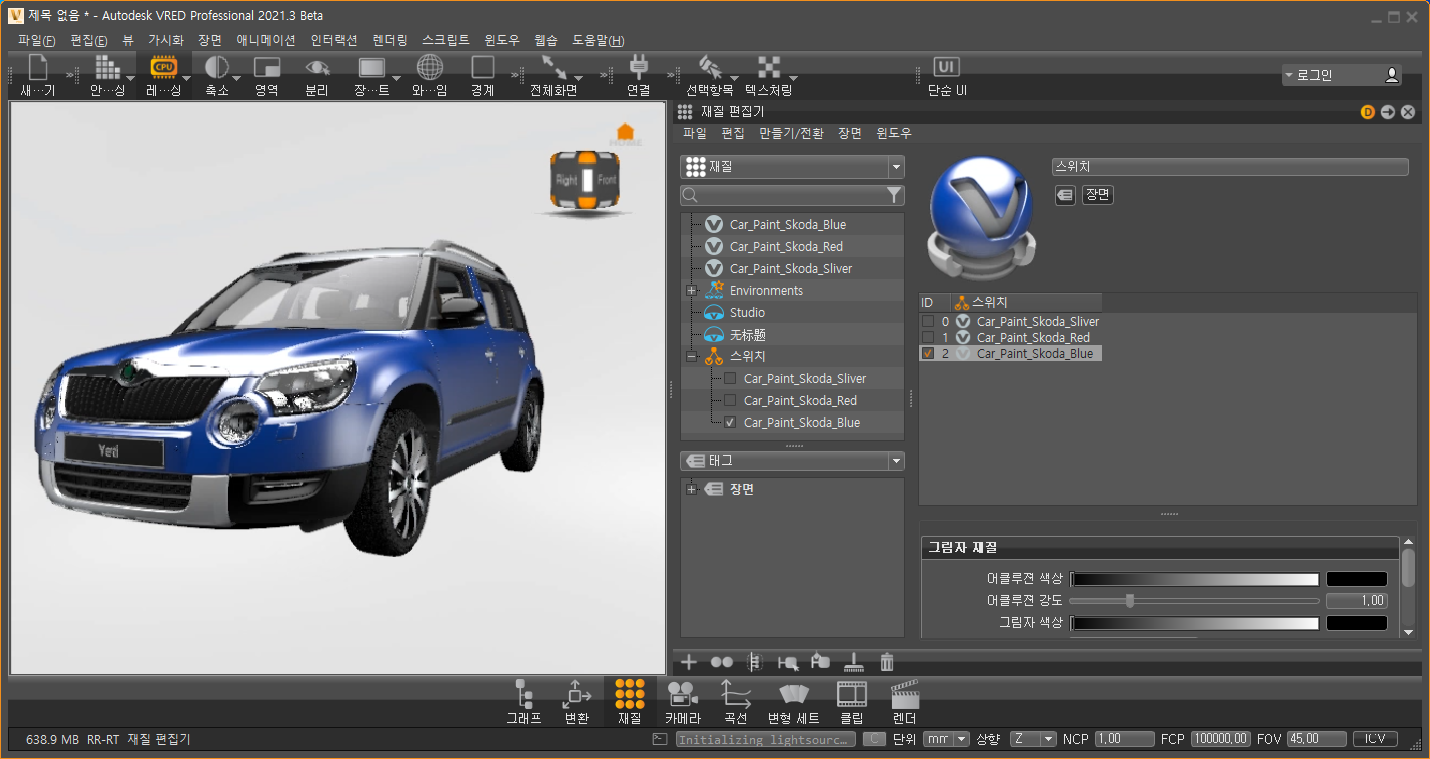
Task: Click the Wireframe globe toolbar icon
Action: [x=429, y=68]
